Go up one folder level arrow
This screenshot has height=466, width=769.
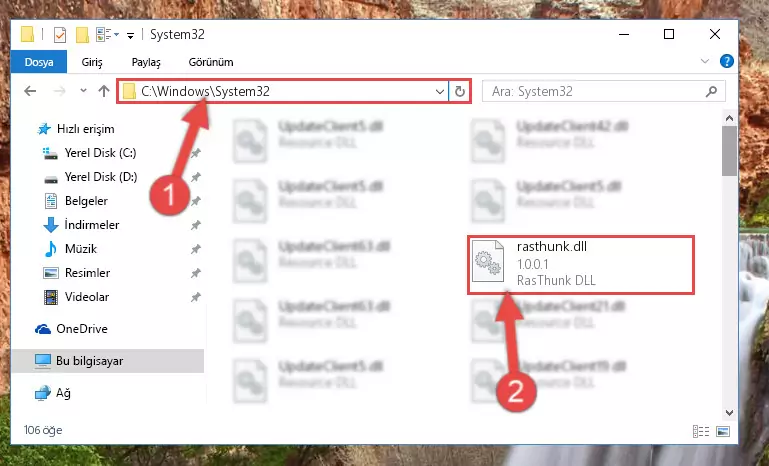point(103,91)
